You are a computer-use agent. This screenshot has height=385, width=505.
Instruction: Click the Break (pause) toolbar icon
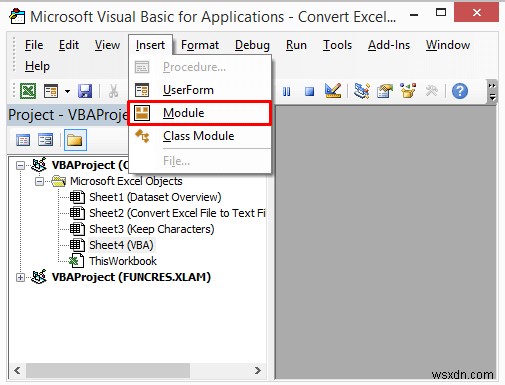click(x=286, y=91)
